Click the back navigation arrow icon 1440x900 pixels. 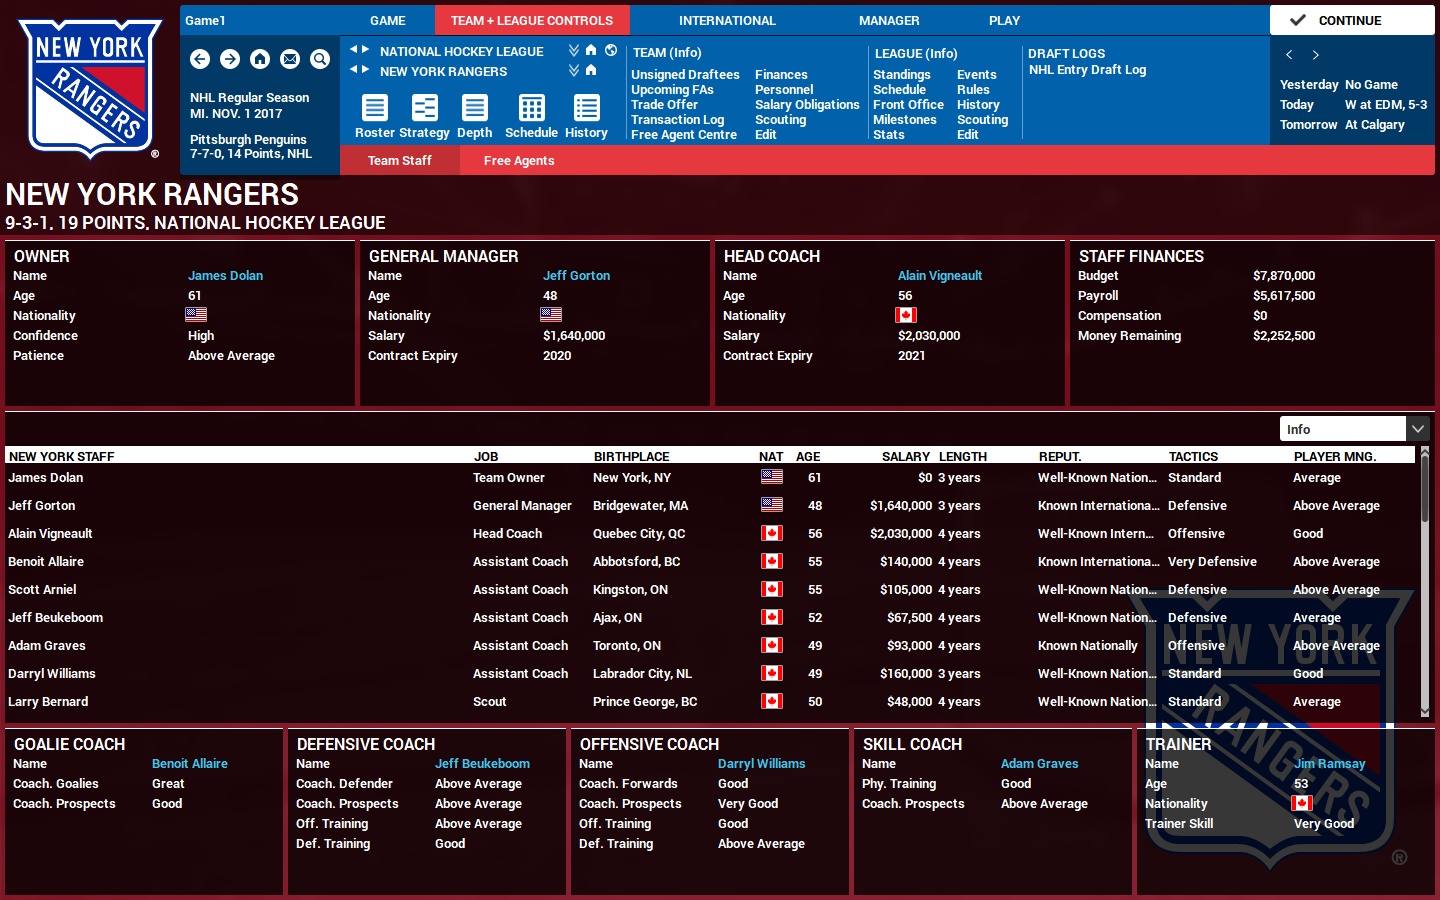coord(200,60)
